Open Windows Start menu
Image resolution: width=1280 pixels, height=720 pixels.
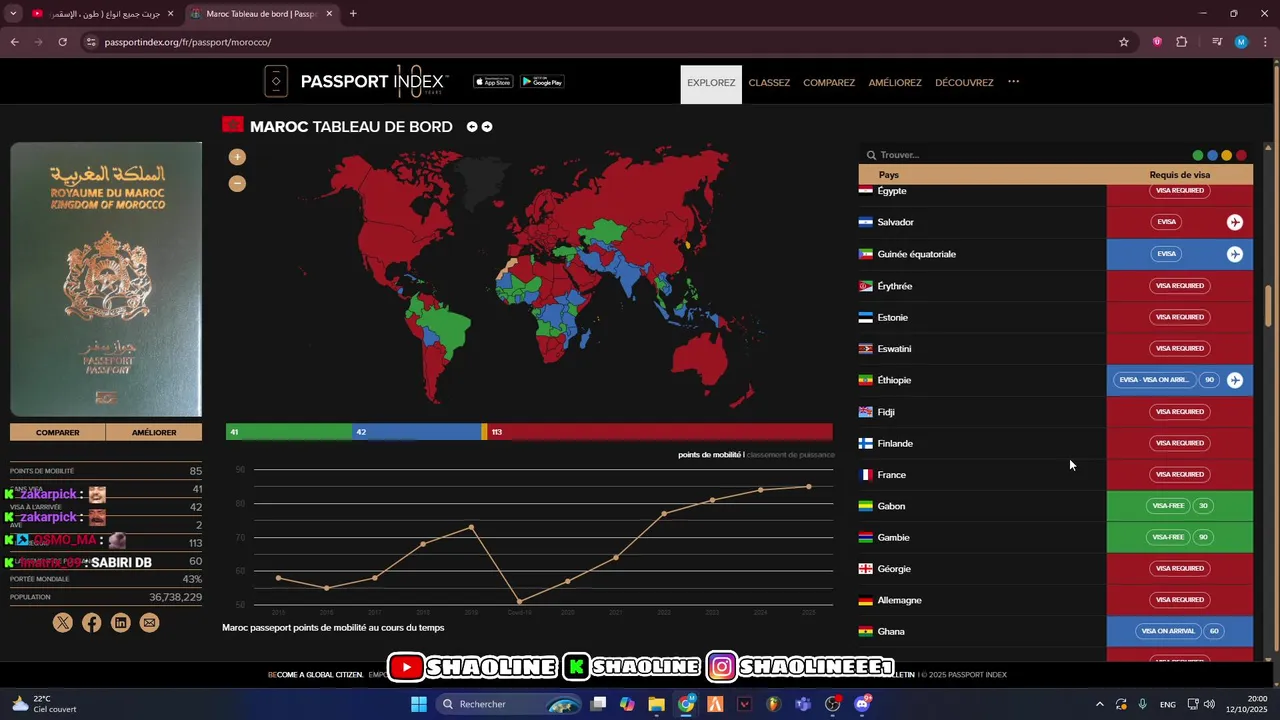(x=419, y=704)
